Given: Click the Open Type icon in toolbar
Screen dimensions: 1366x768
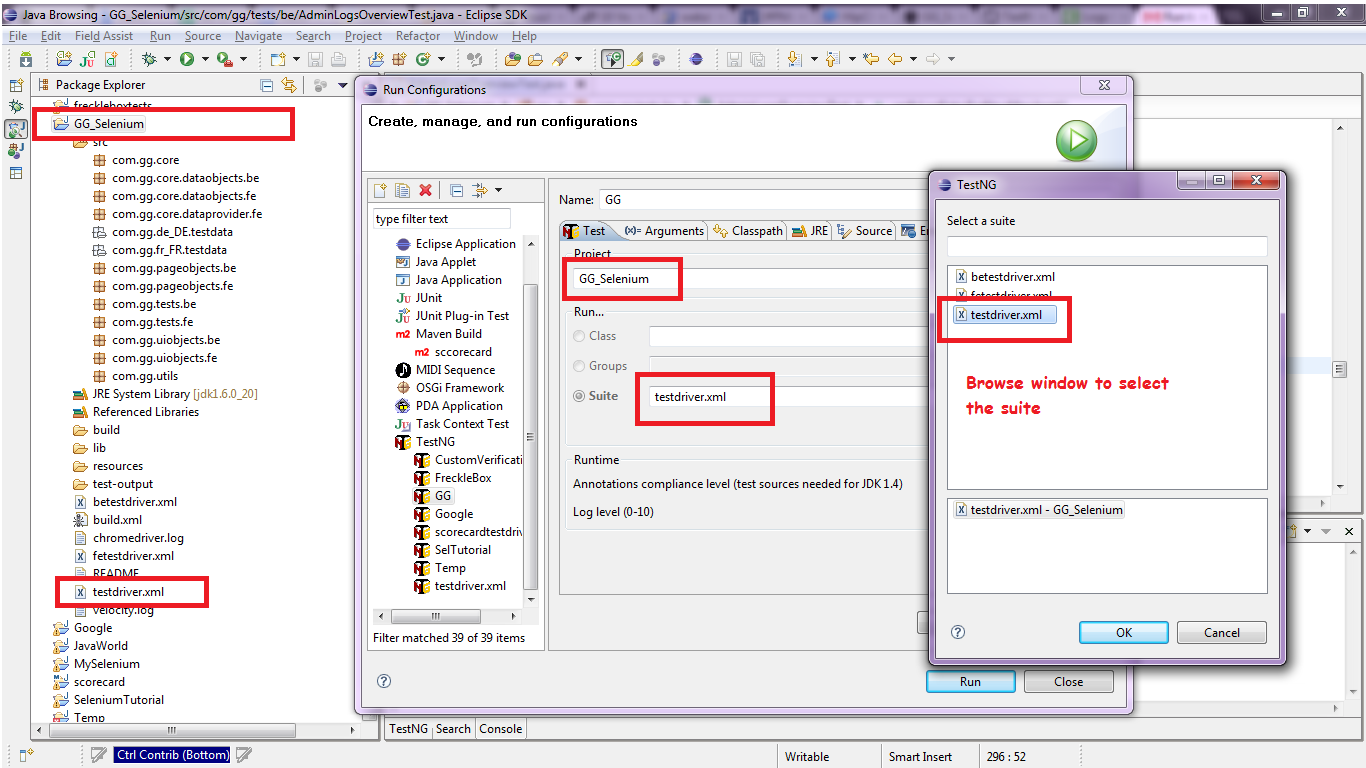Looking at the screenshot, I should (512, 60).
